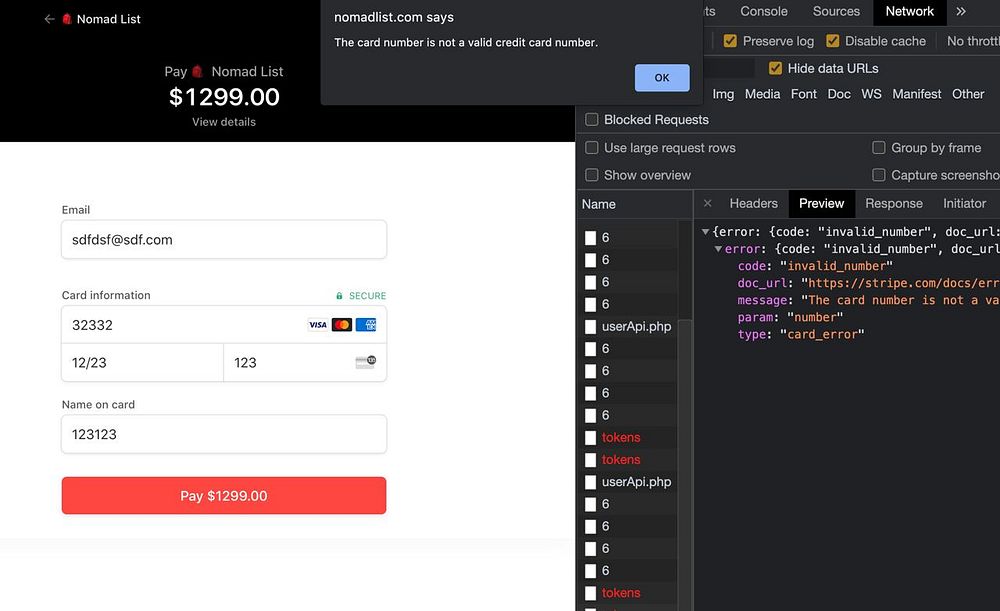Image resolution: width=1000 pixels, height=611 pixels.
Task: Open the Headers tab
Action: [753, 203]
